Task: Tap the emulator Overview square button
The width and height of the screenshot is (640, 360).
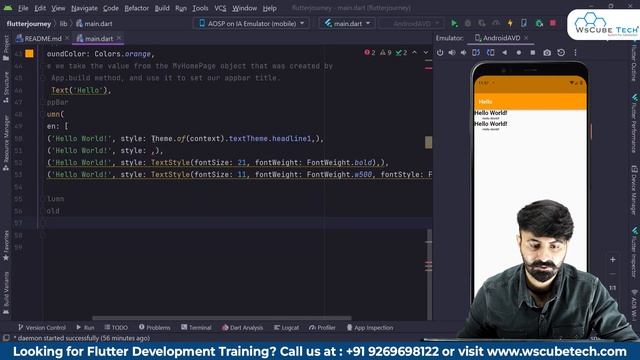Action: pos(533,53)
